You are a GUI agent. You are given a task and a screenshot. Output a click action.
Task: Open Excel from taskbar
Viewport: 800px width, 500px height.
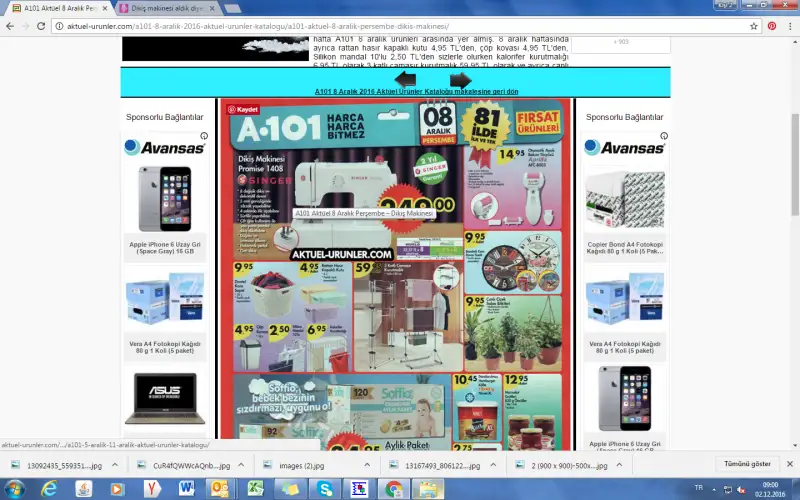[x=255, y=489]
